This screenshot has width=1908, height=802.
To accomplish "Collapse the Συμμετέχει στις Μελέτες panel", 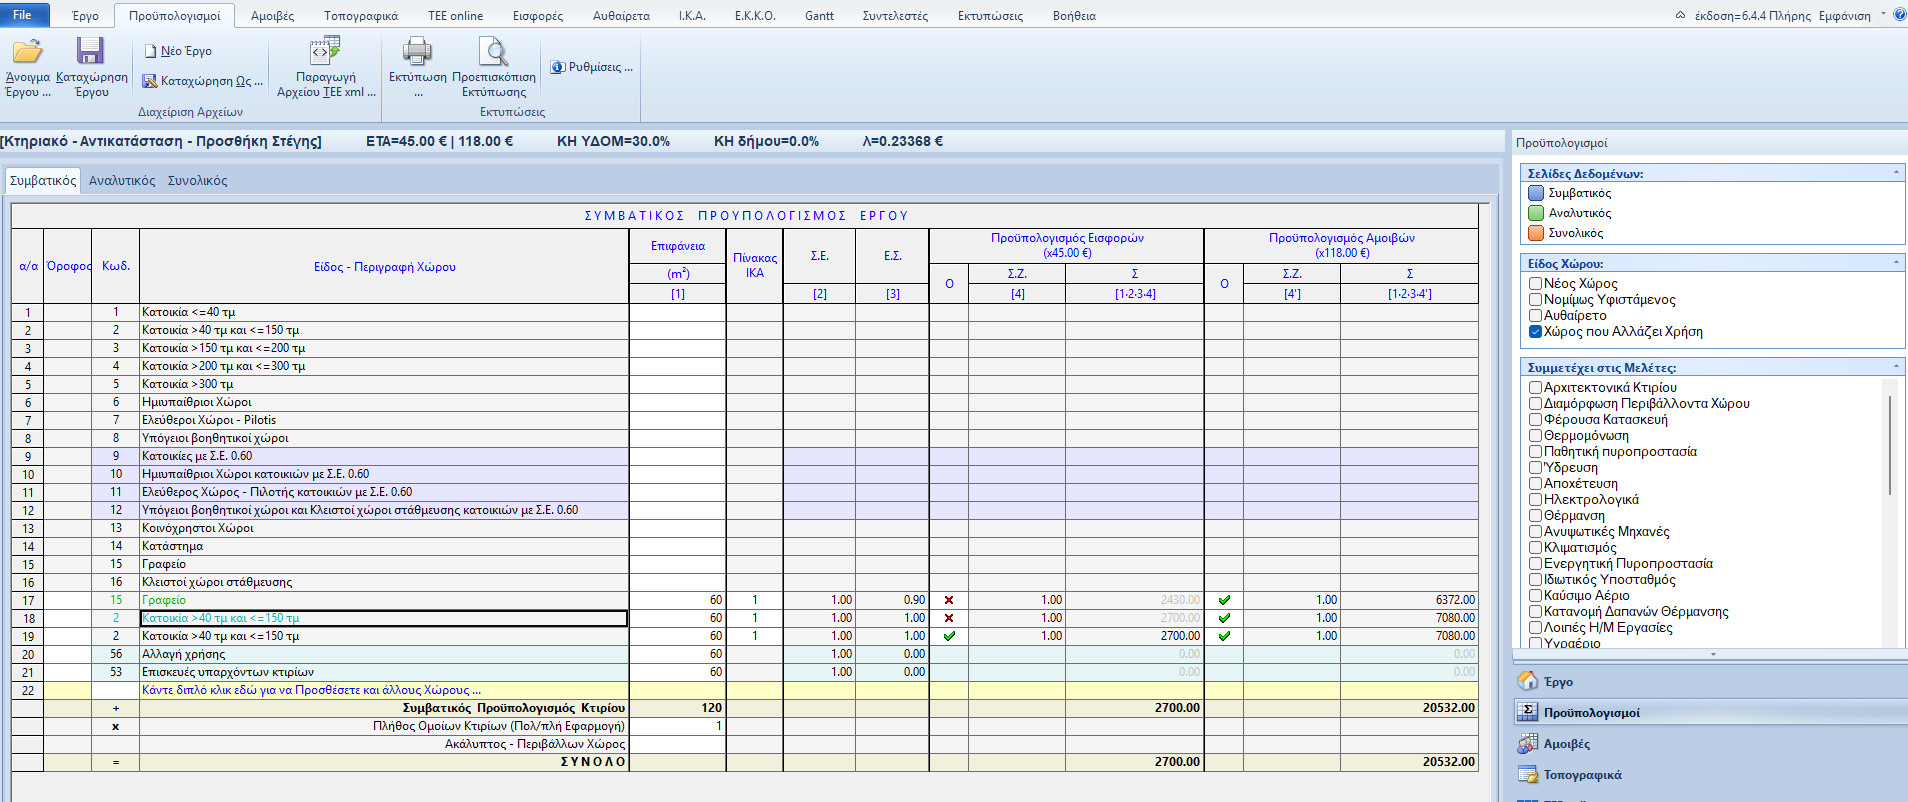I will [x=1896, y=367].
